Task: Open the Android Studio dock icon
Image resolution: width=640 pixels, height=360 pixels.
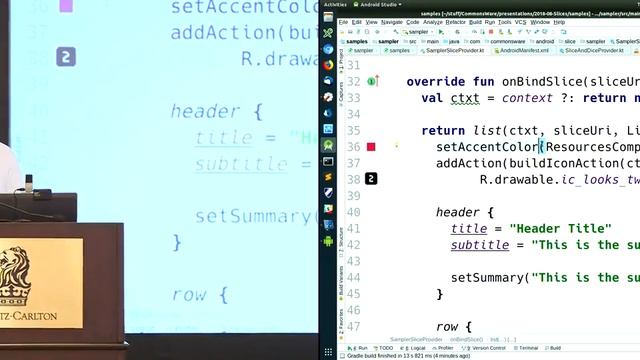Action: 328,145
